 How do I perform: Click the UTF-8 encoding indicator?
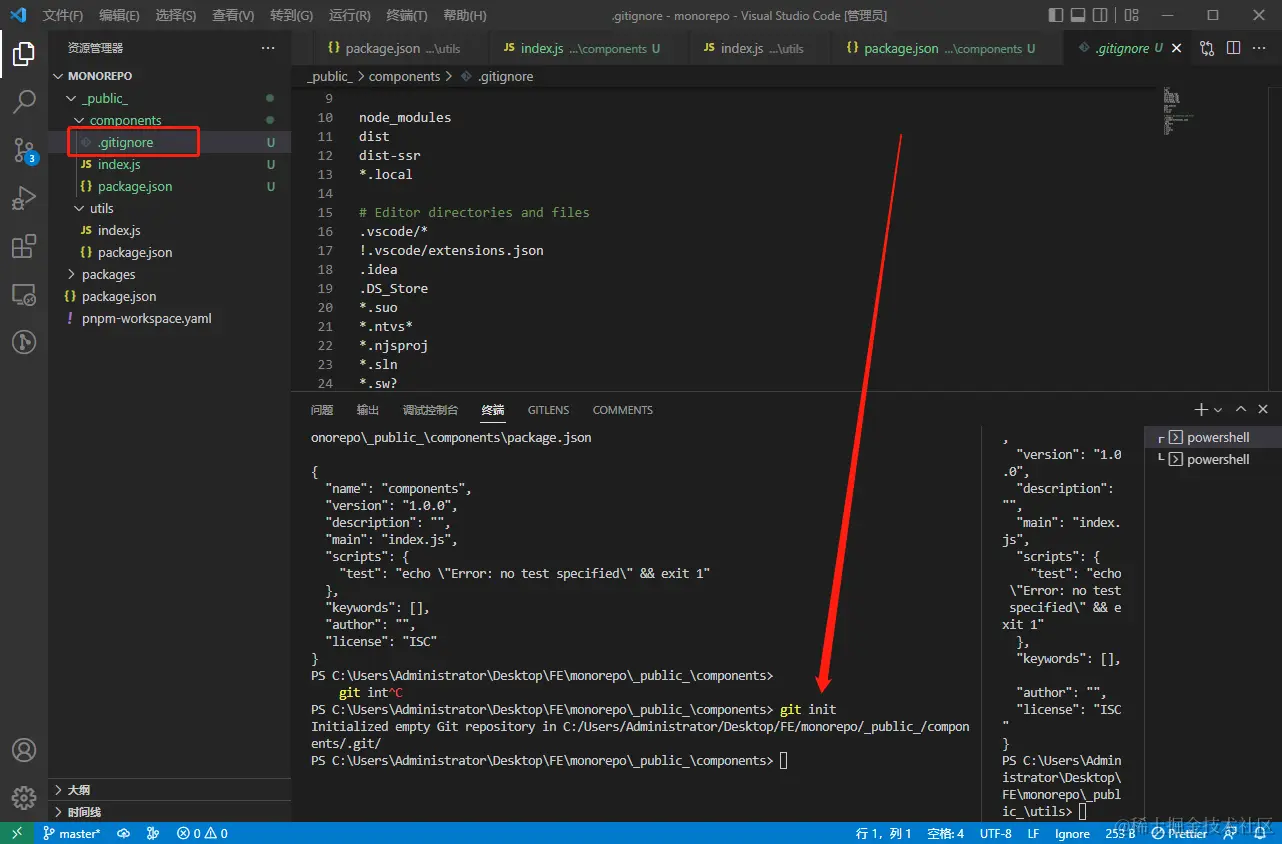point(995,833)
